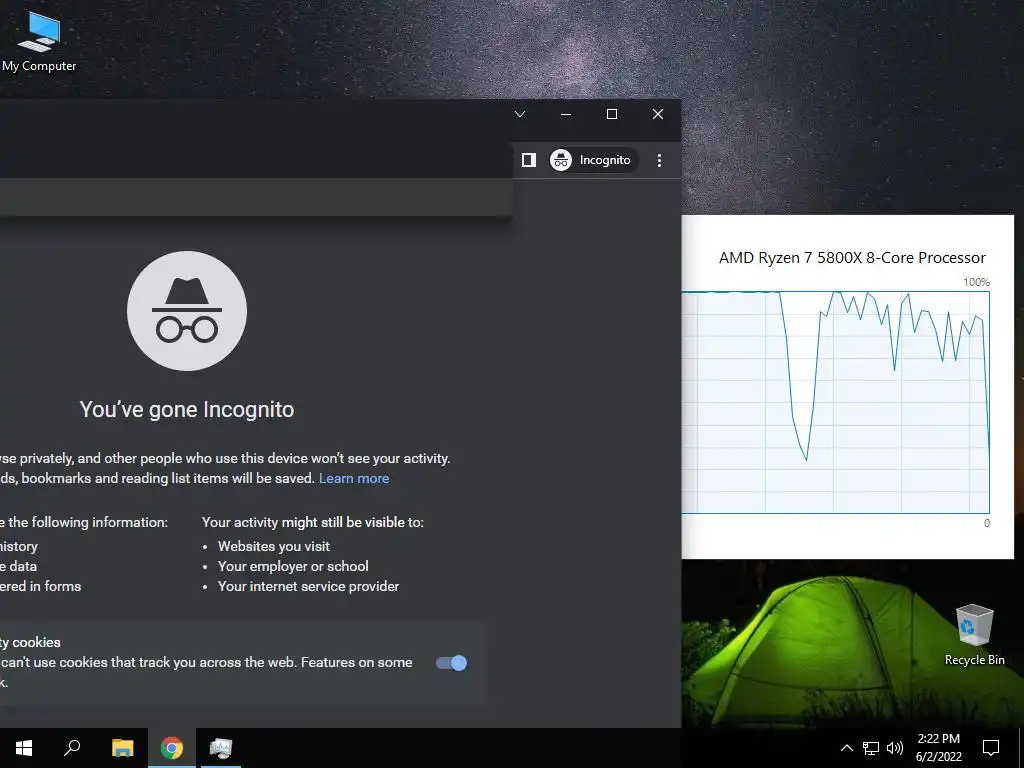Click the Task Manager taskbar icon
The image size is (1024, 768).
click(x=221, y=748)
